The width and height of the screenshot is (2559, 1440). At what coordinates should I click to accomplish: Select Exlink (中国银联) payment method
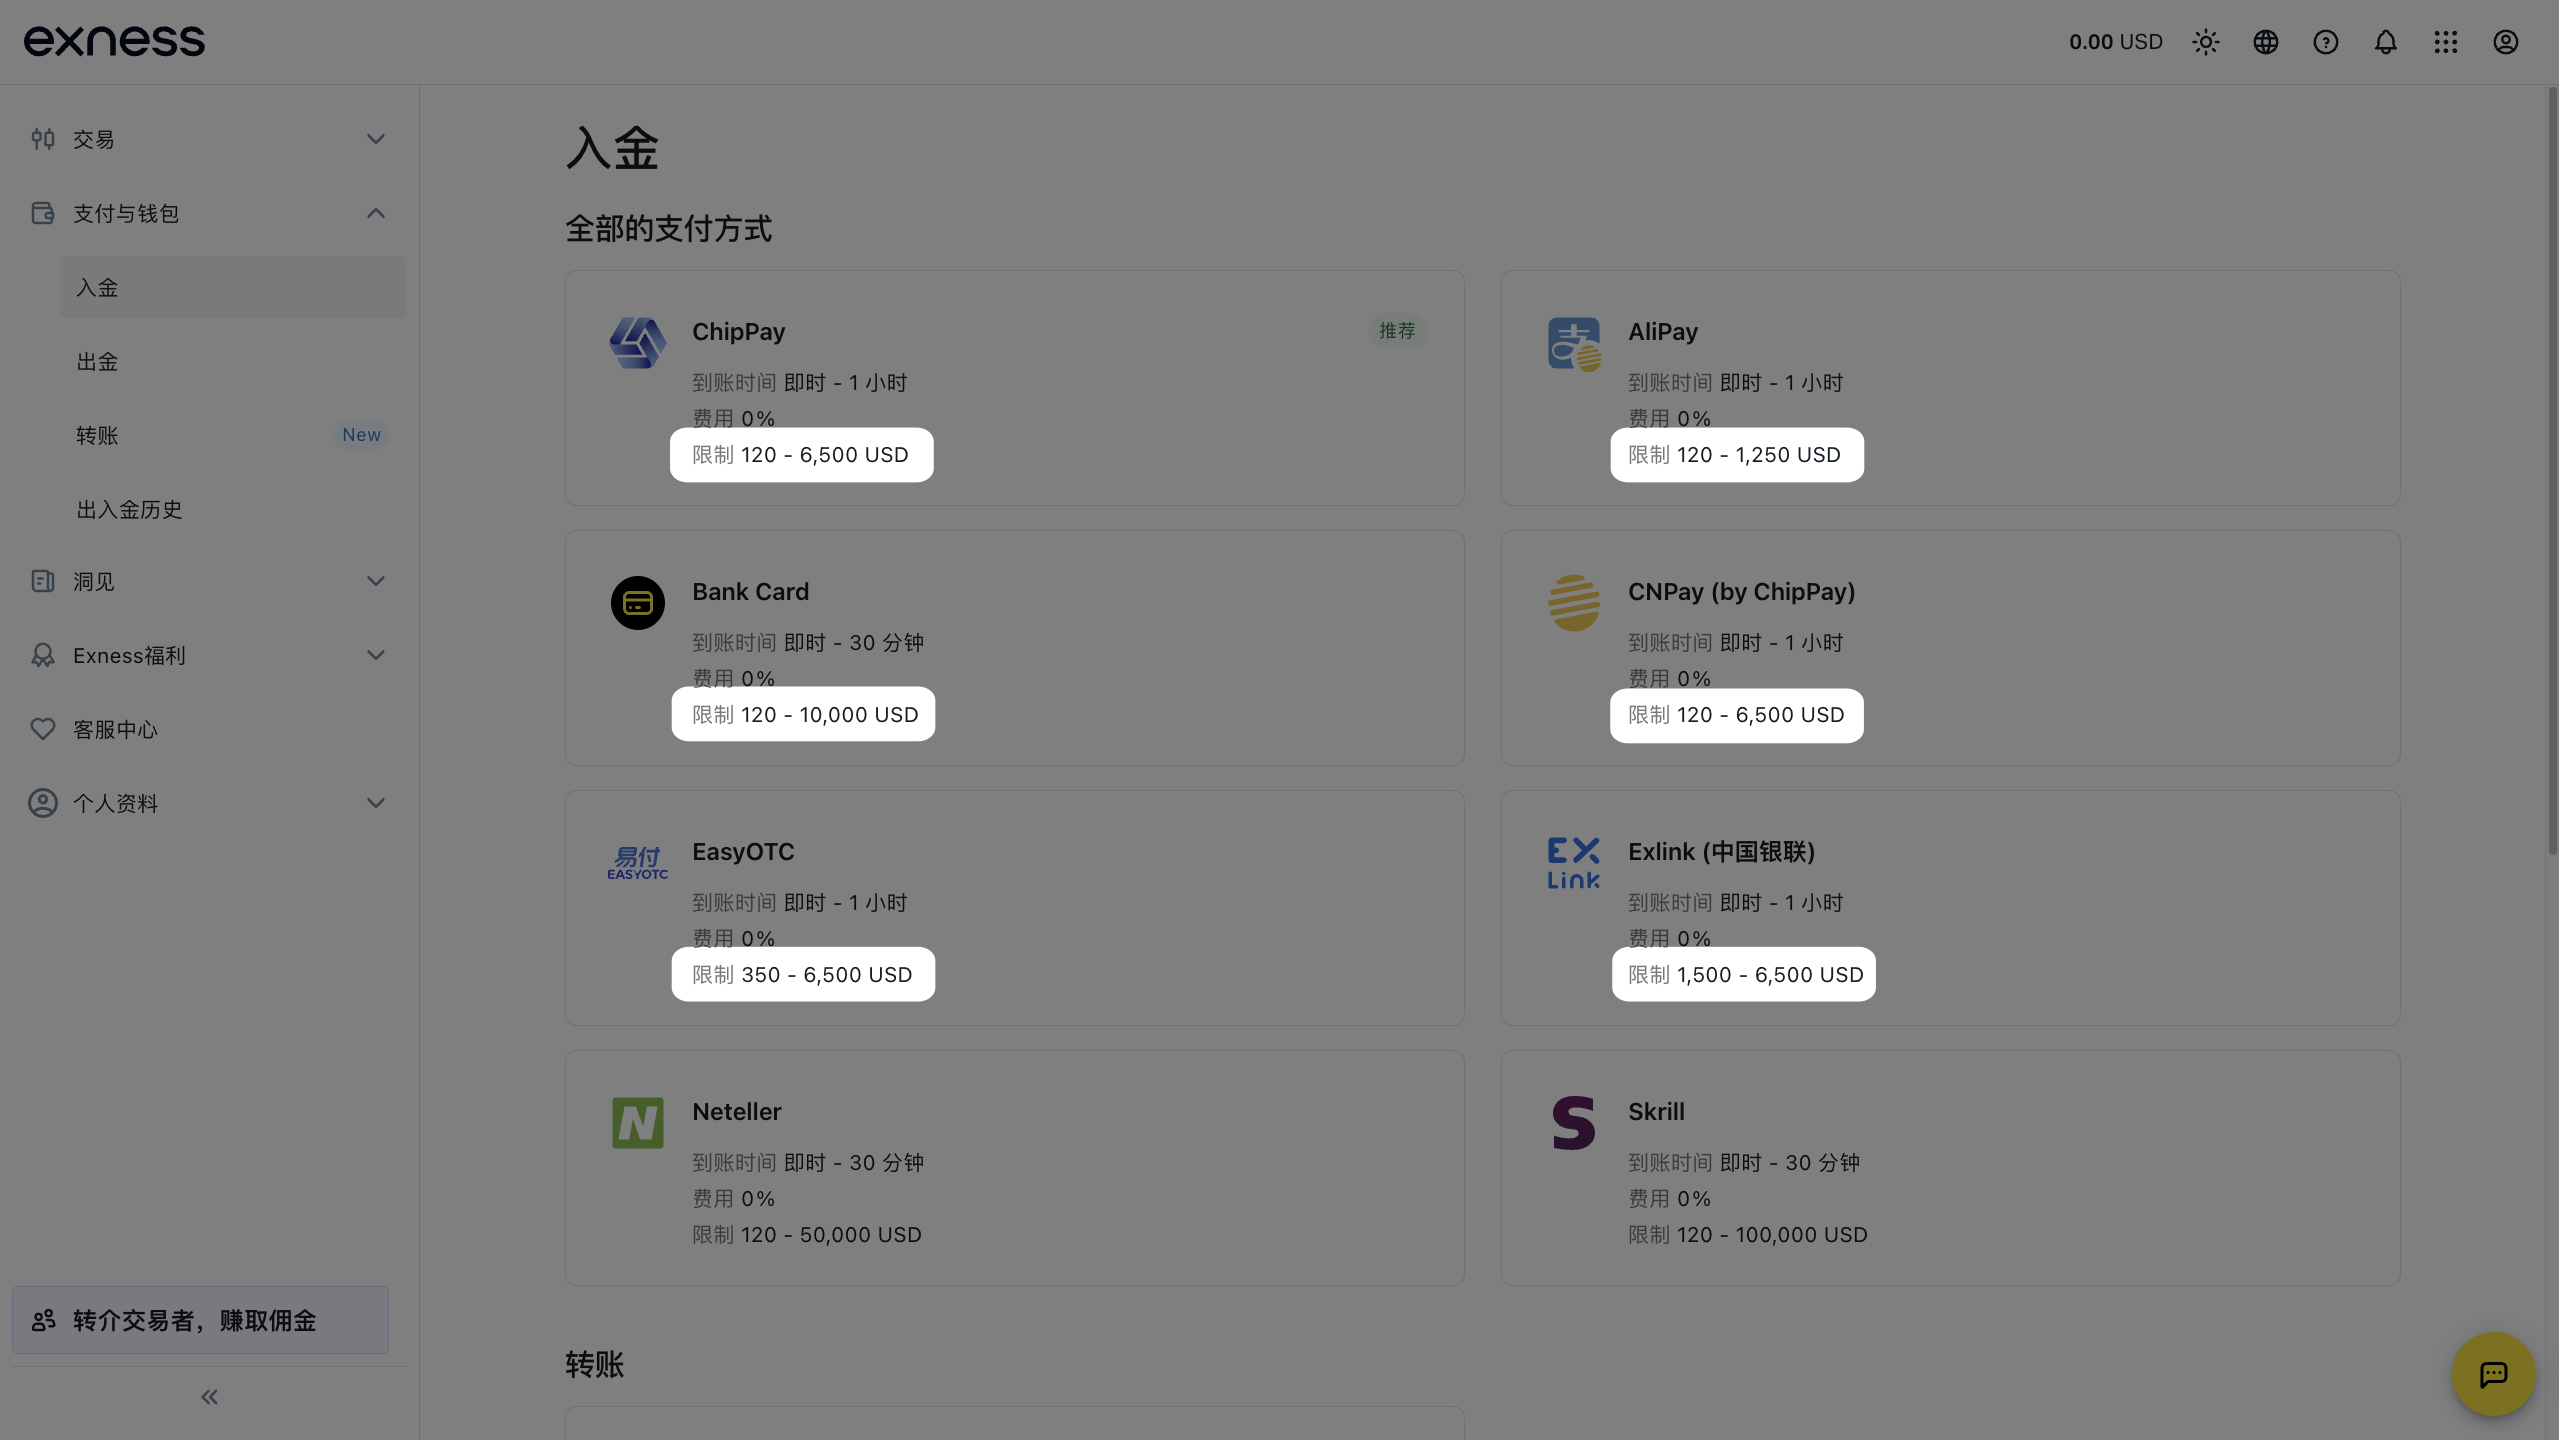[x=1951, y=908]
